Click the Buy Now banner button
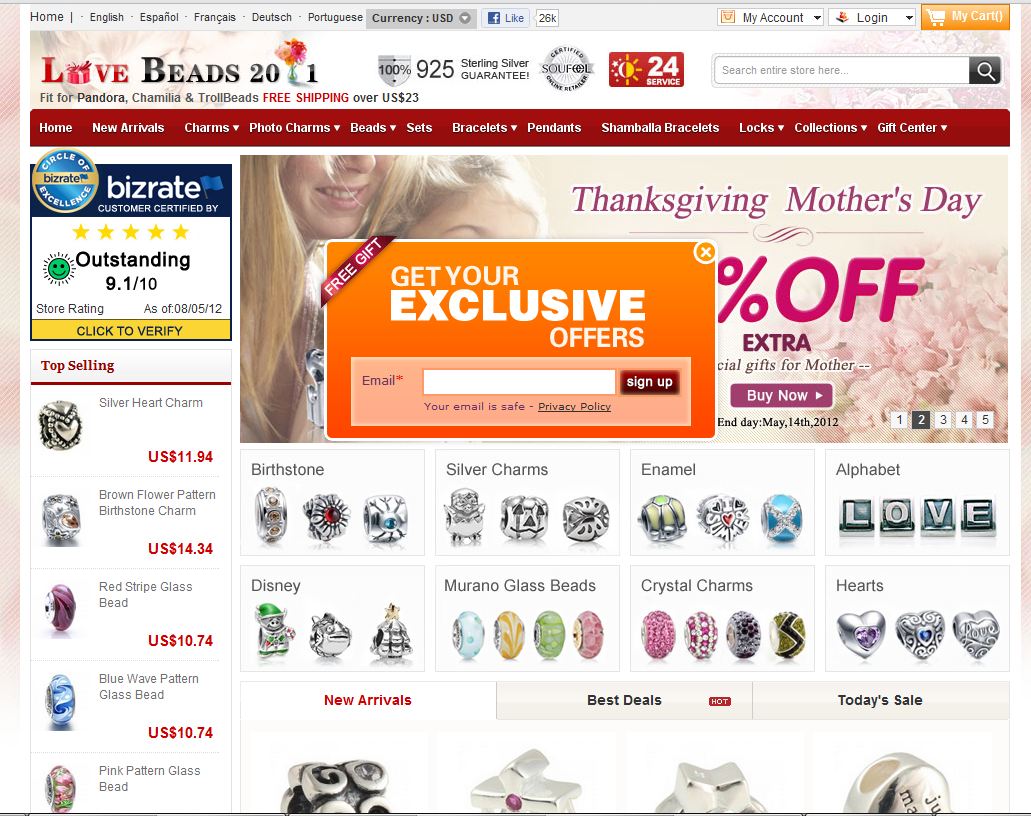The height and width of the screenshot is (816, 1031). pyautogui.click(x=781, y=395)
